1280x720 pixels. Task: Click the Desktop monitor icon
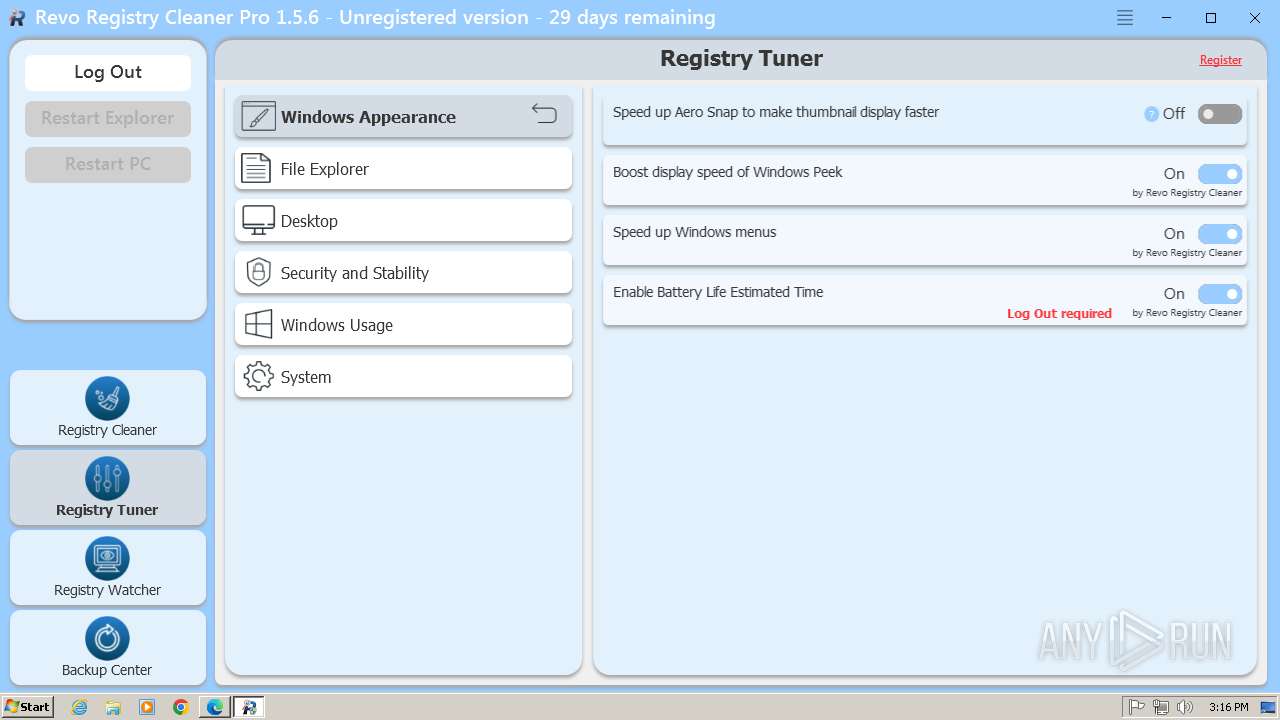(258, 221)
